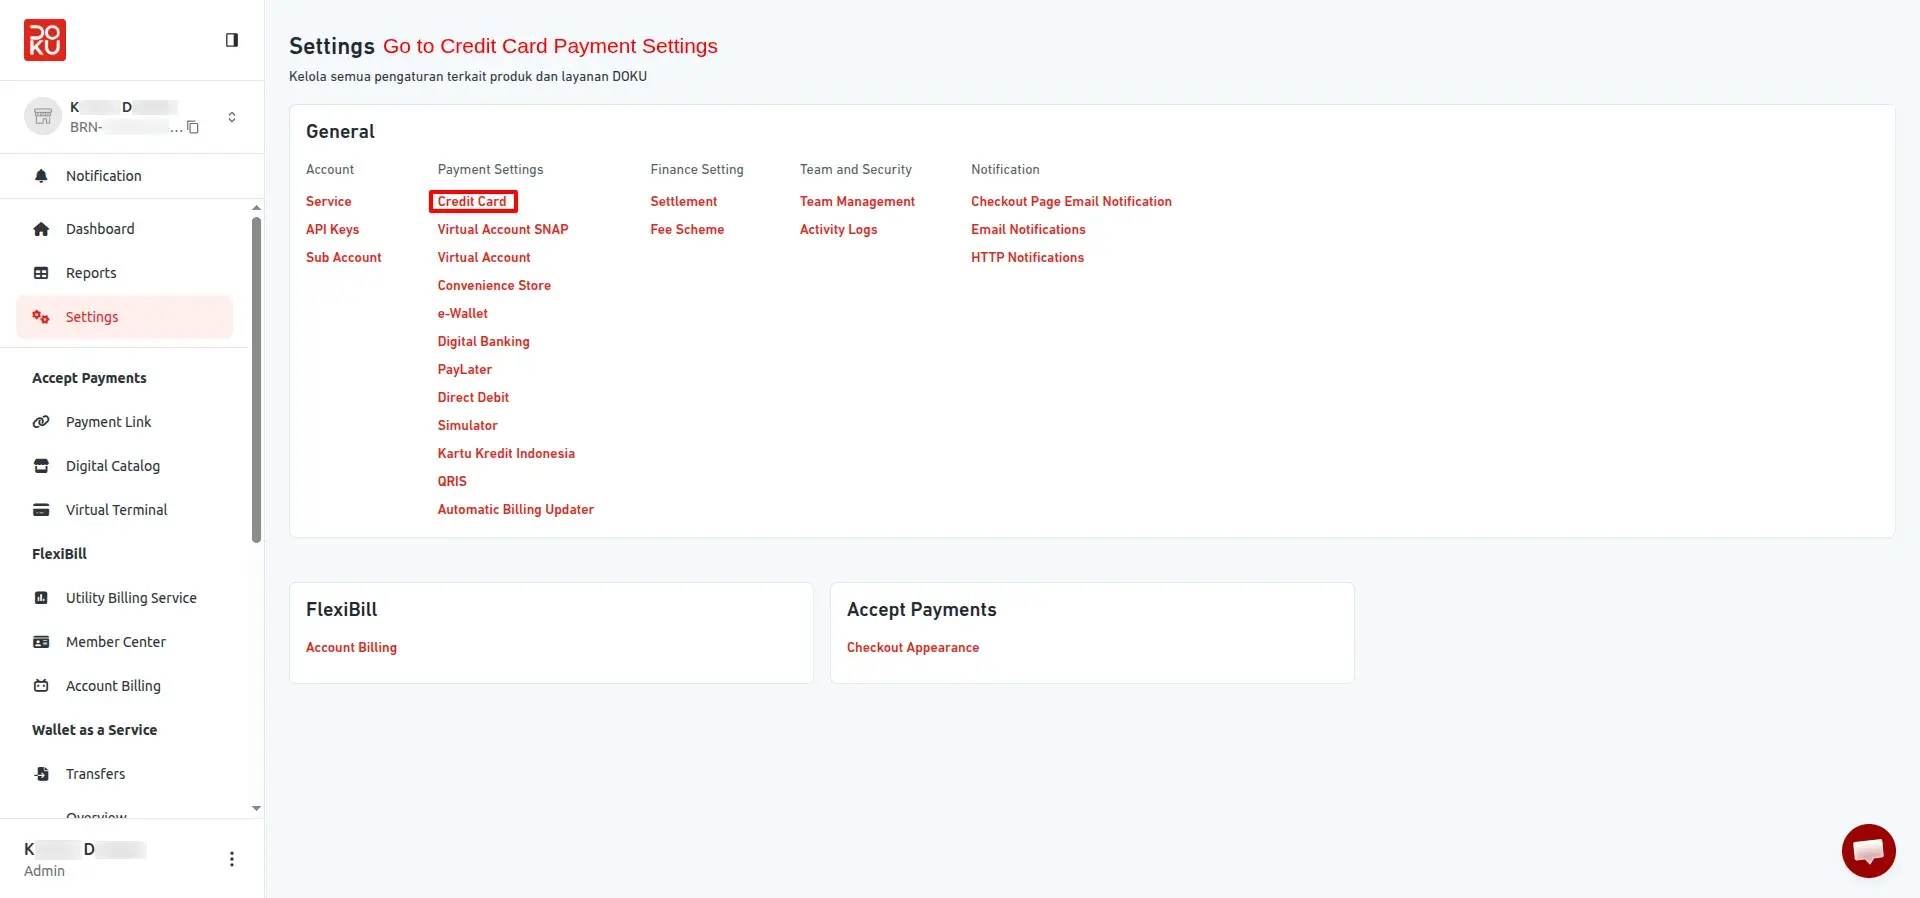
Task: Open Service account settings link
Action: tap(328, 201)
